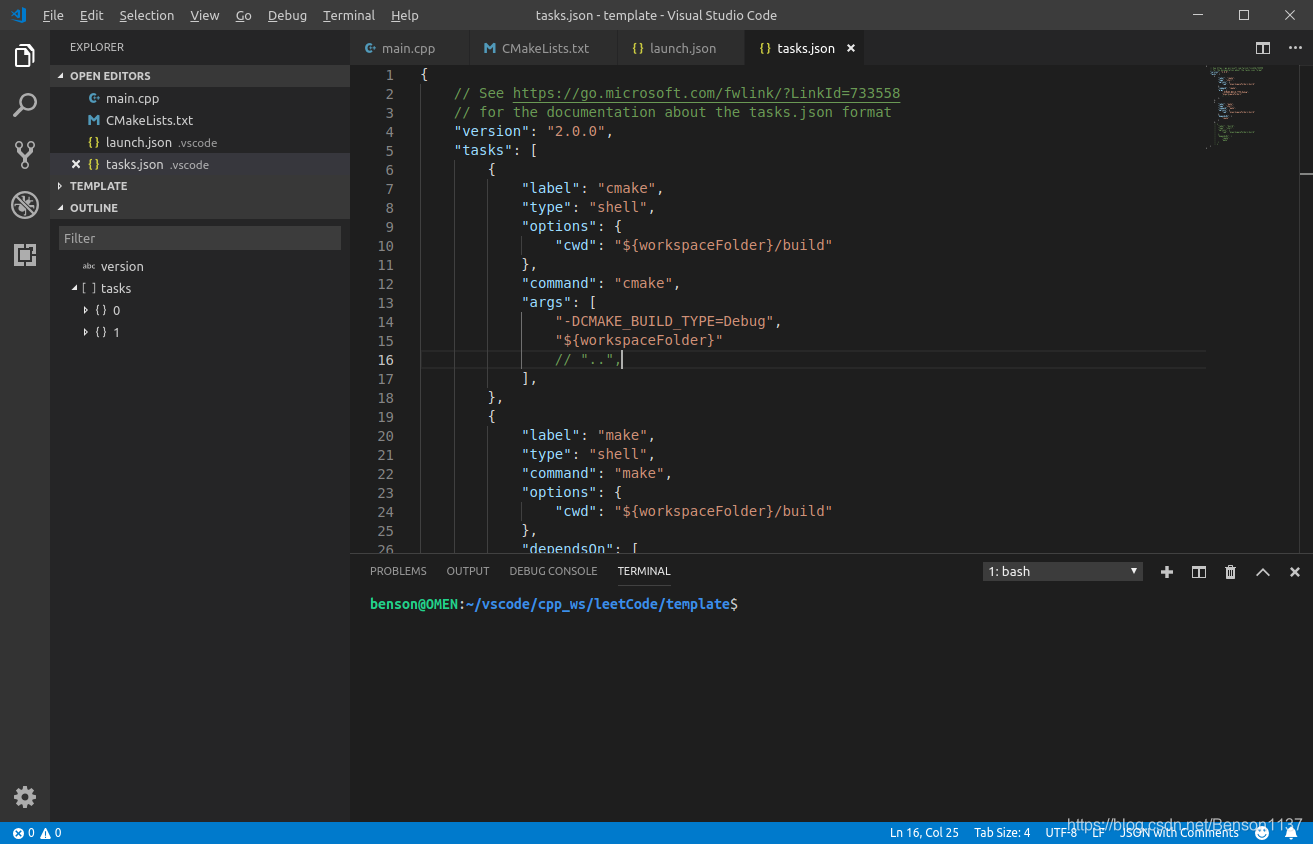The image size is (1313, 844).
Task: Change indentation via Tab Size: 4
Action: click(1002, 833)
